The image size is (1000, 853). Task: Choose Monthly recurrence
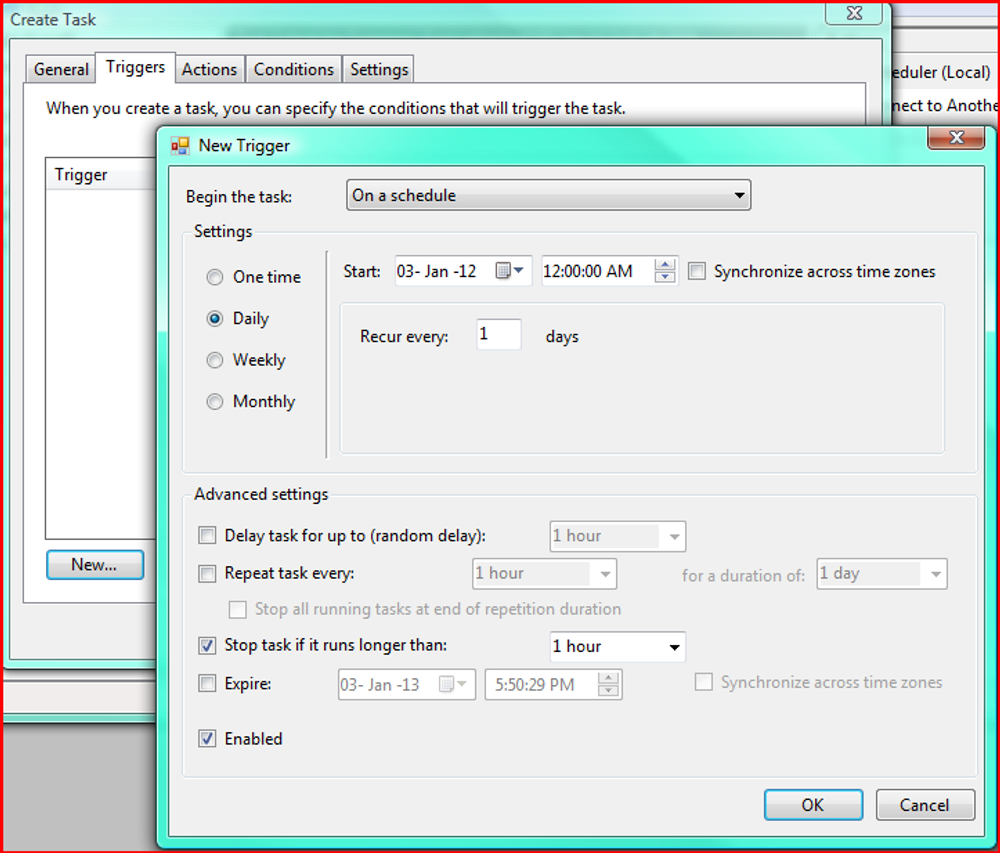pos(214,401)
